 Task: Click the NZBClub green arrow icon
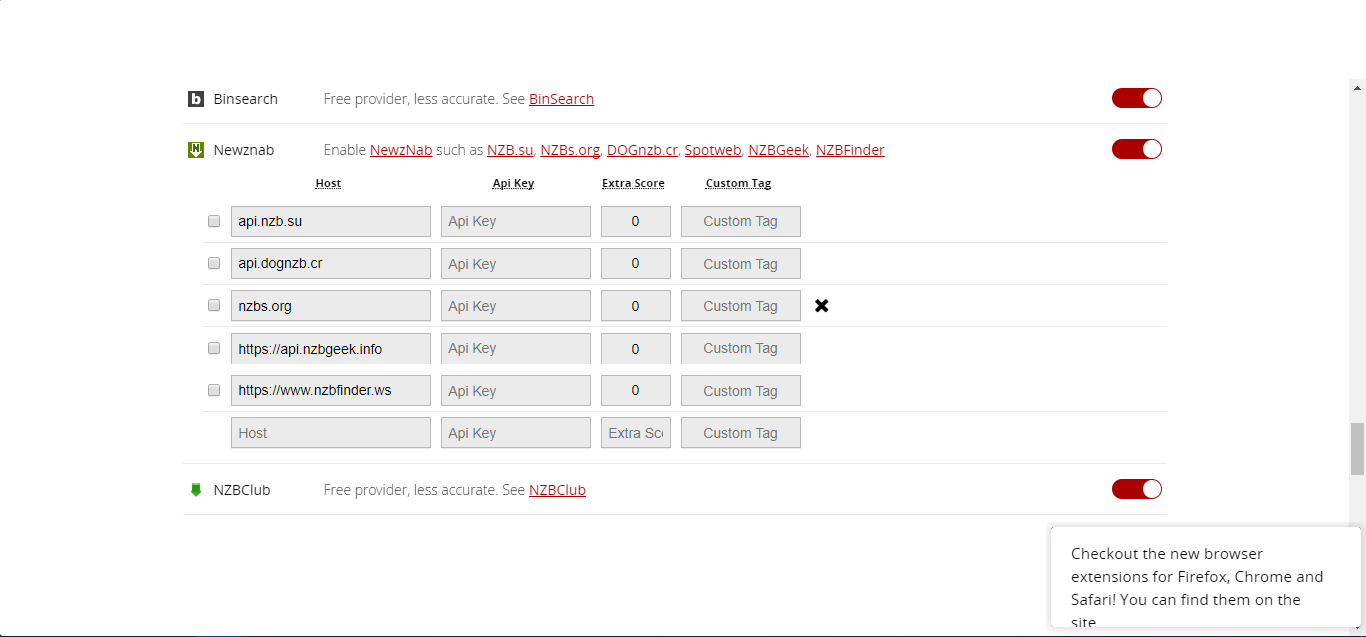tap(196, 490)
